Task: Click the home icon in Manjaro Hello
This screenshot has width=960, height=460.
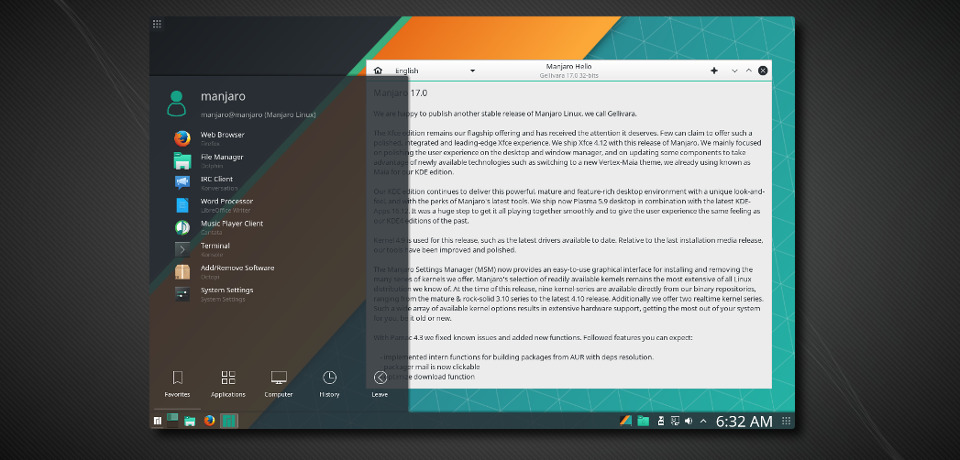Action: click(378, 71)
